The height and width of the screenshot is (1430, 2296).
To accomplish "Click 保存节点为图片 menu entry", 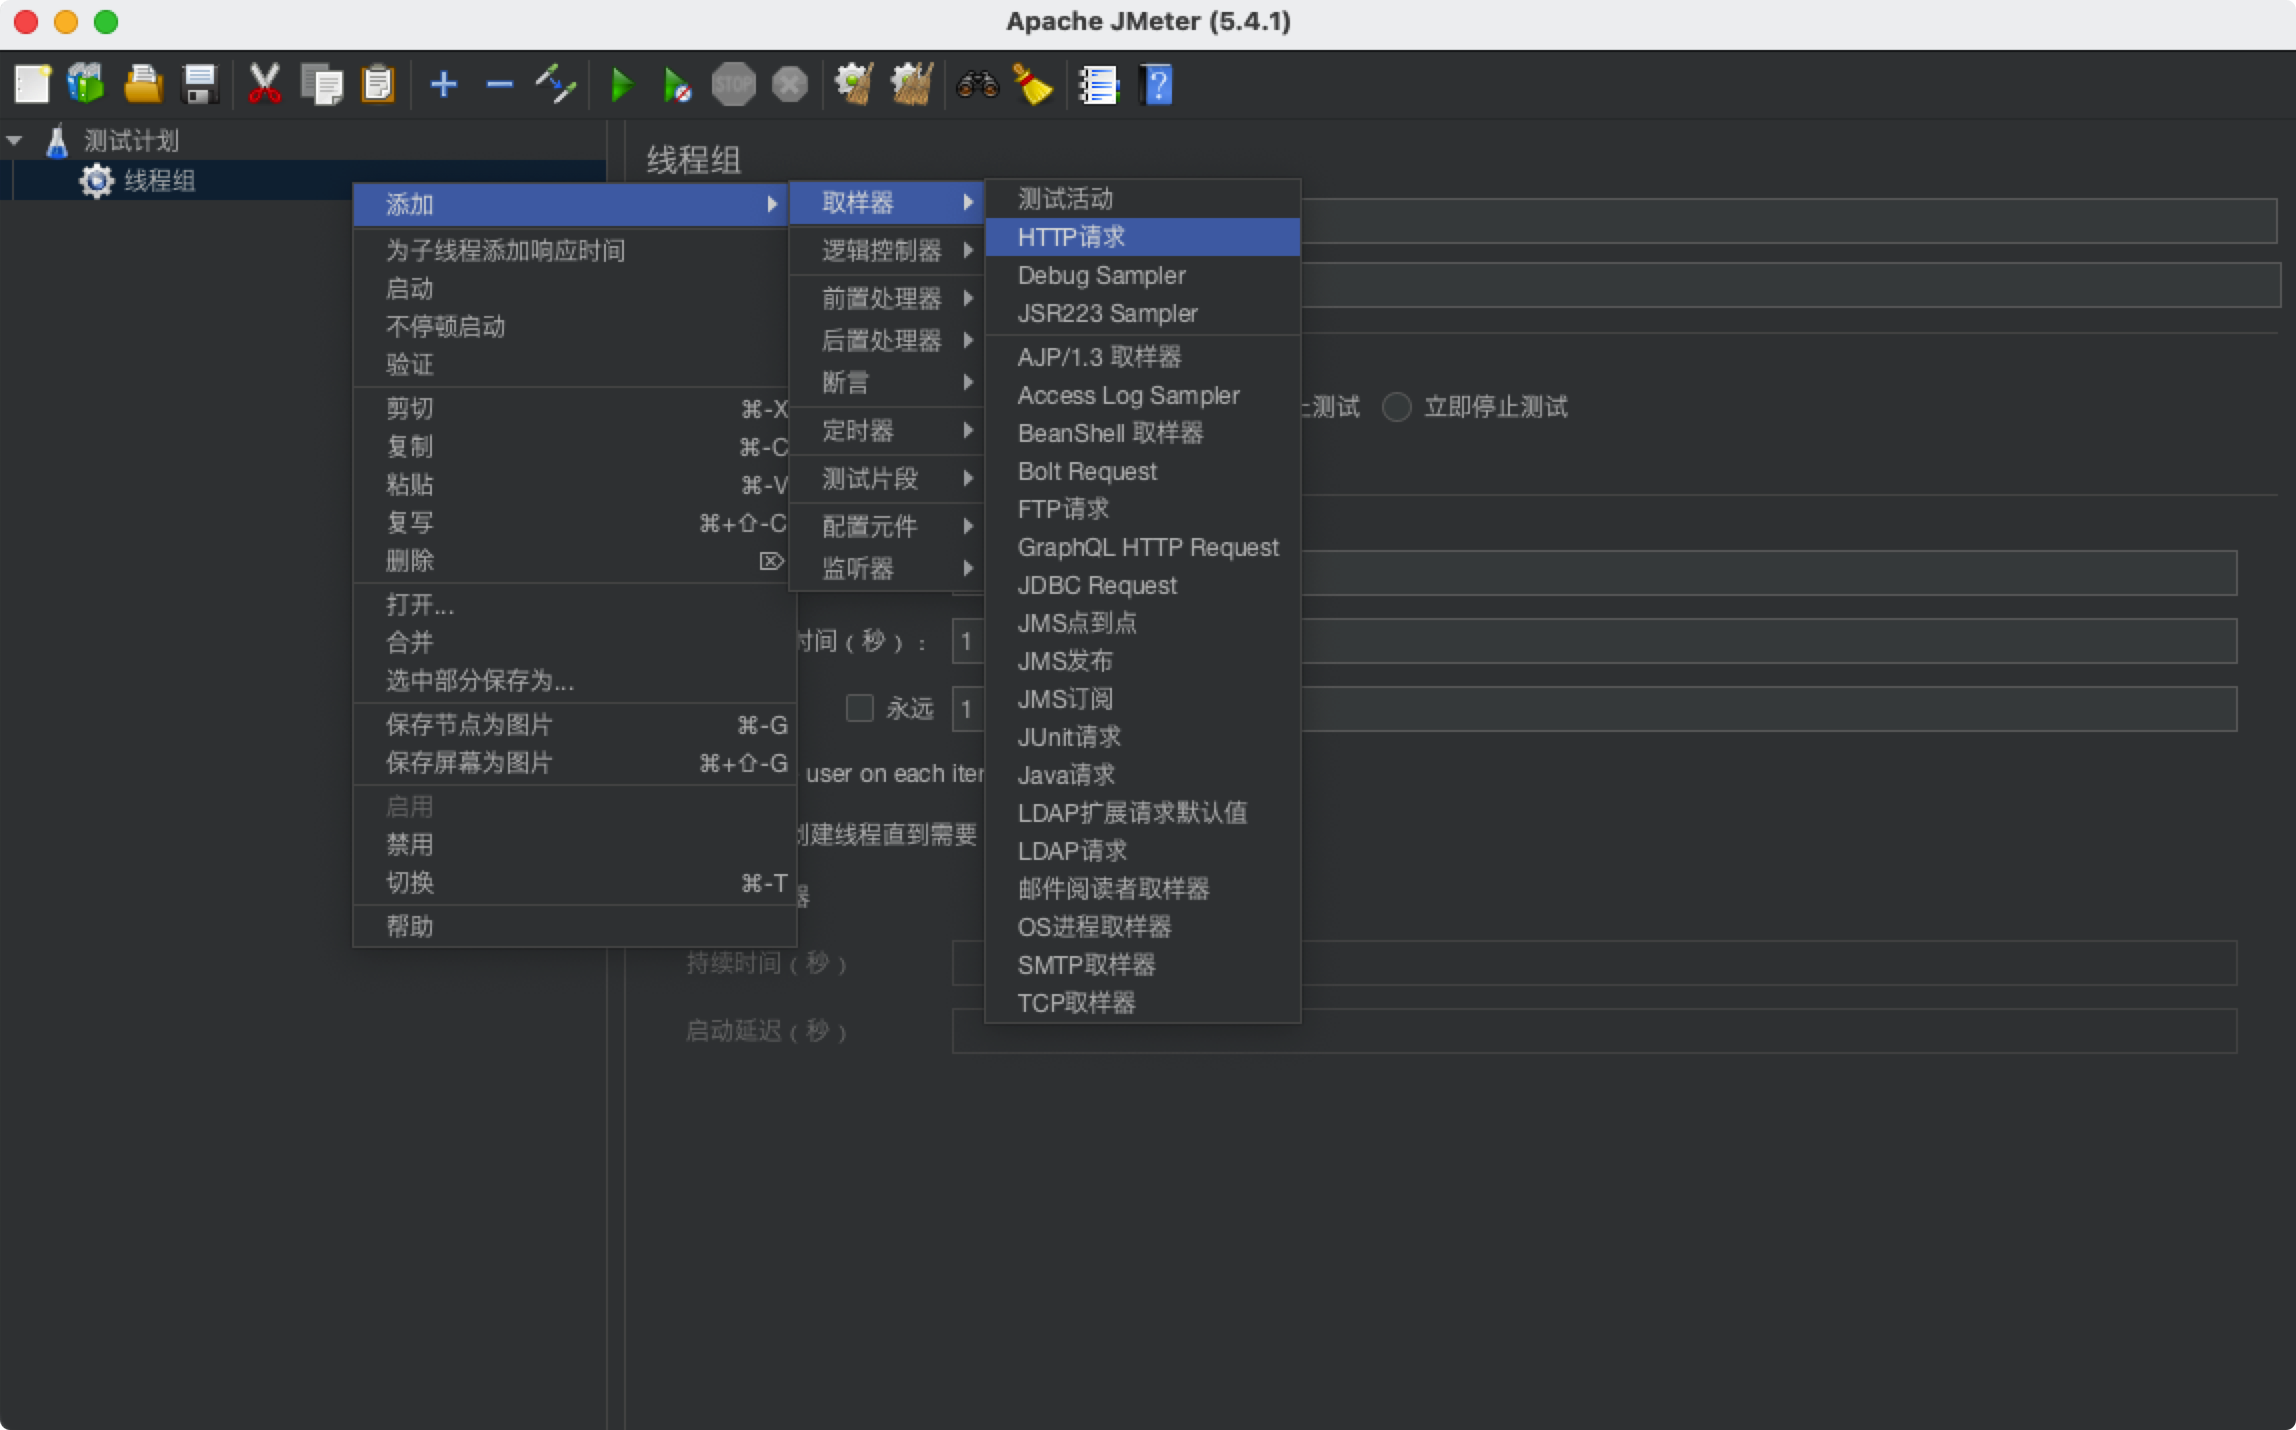I will pyautogui.click(x=573, y=725).
